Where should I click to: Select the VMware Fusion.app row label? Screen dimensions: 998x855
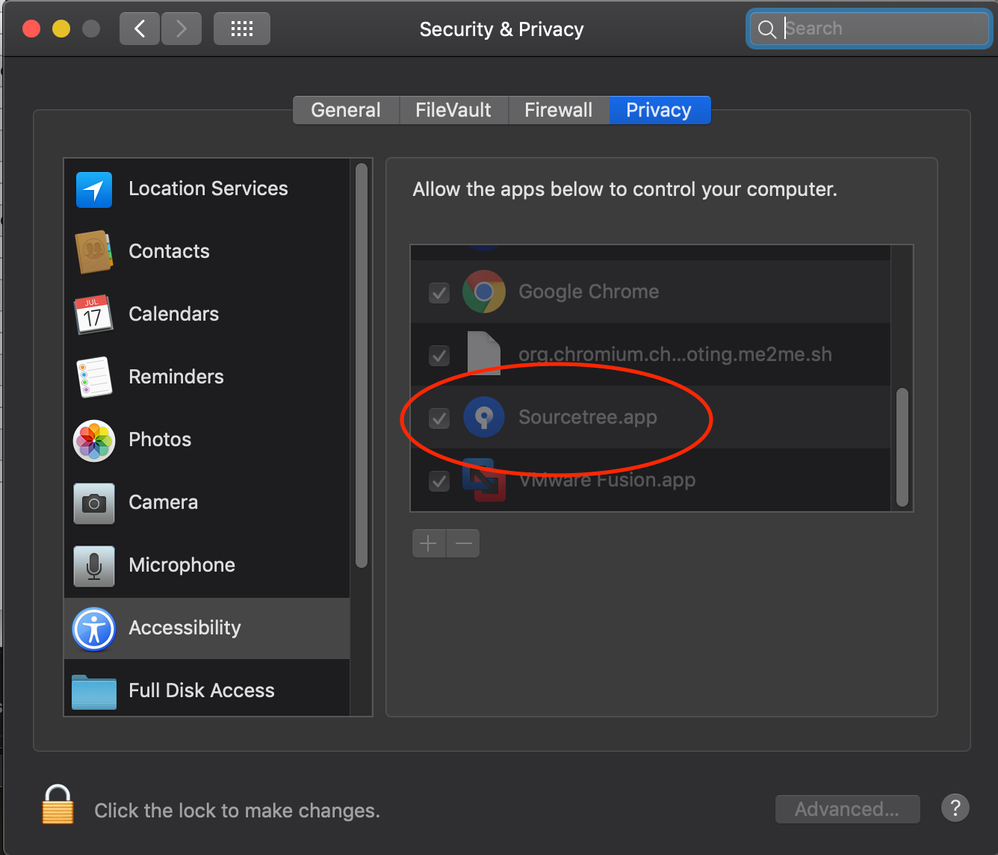coord(607,480)
